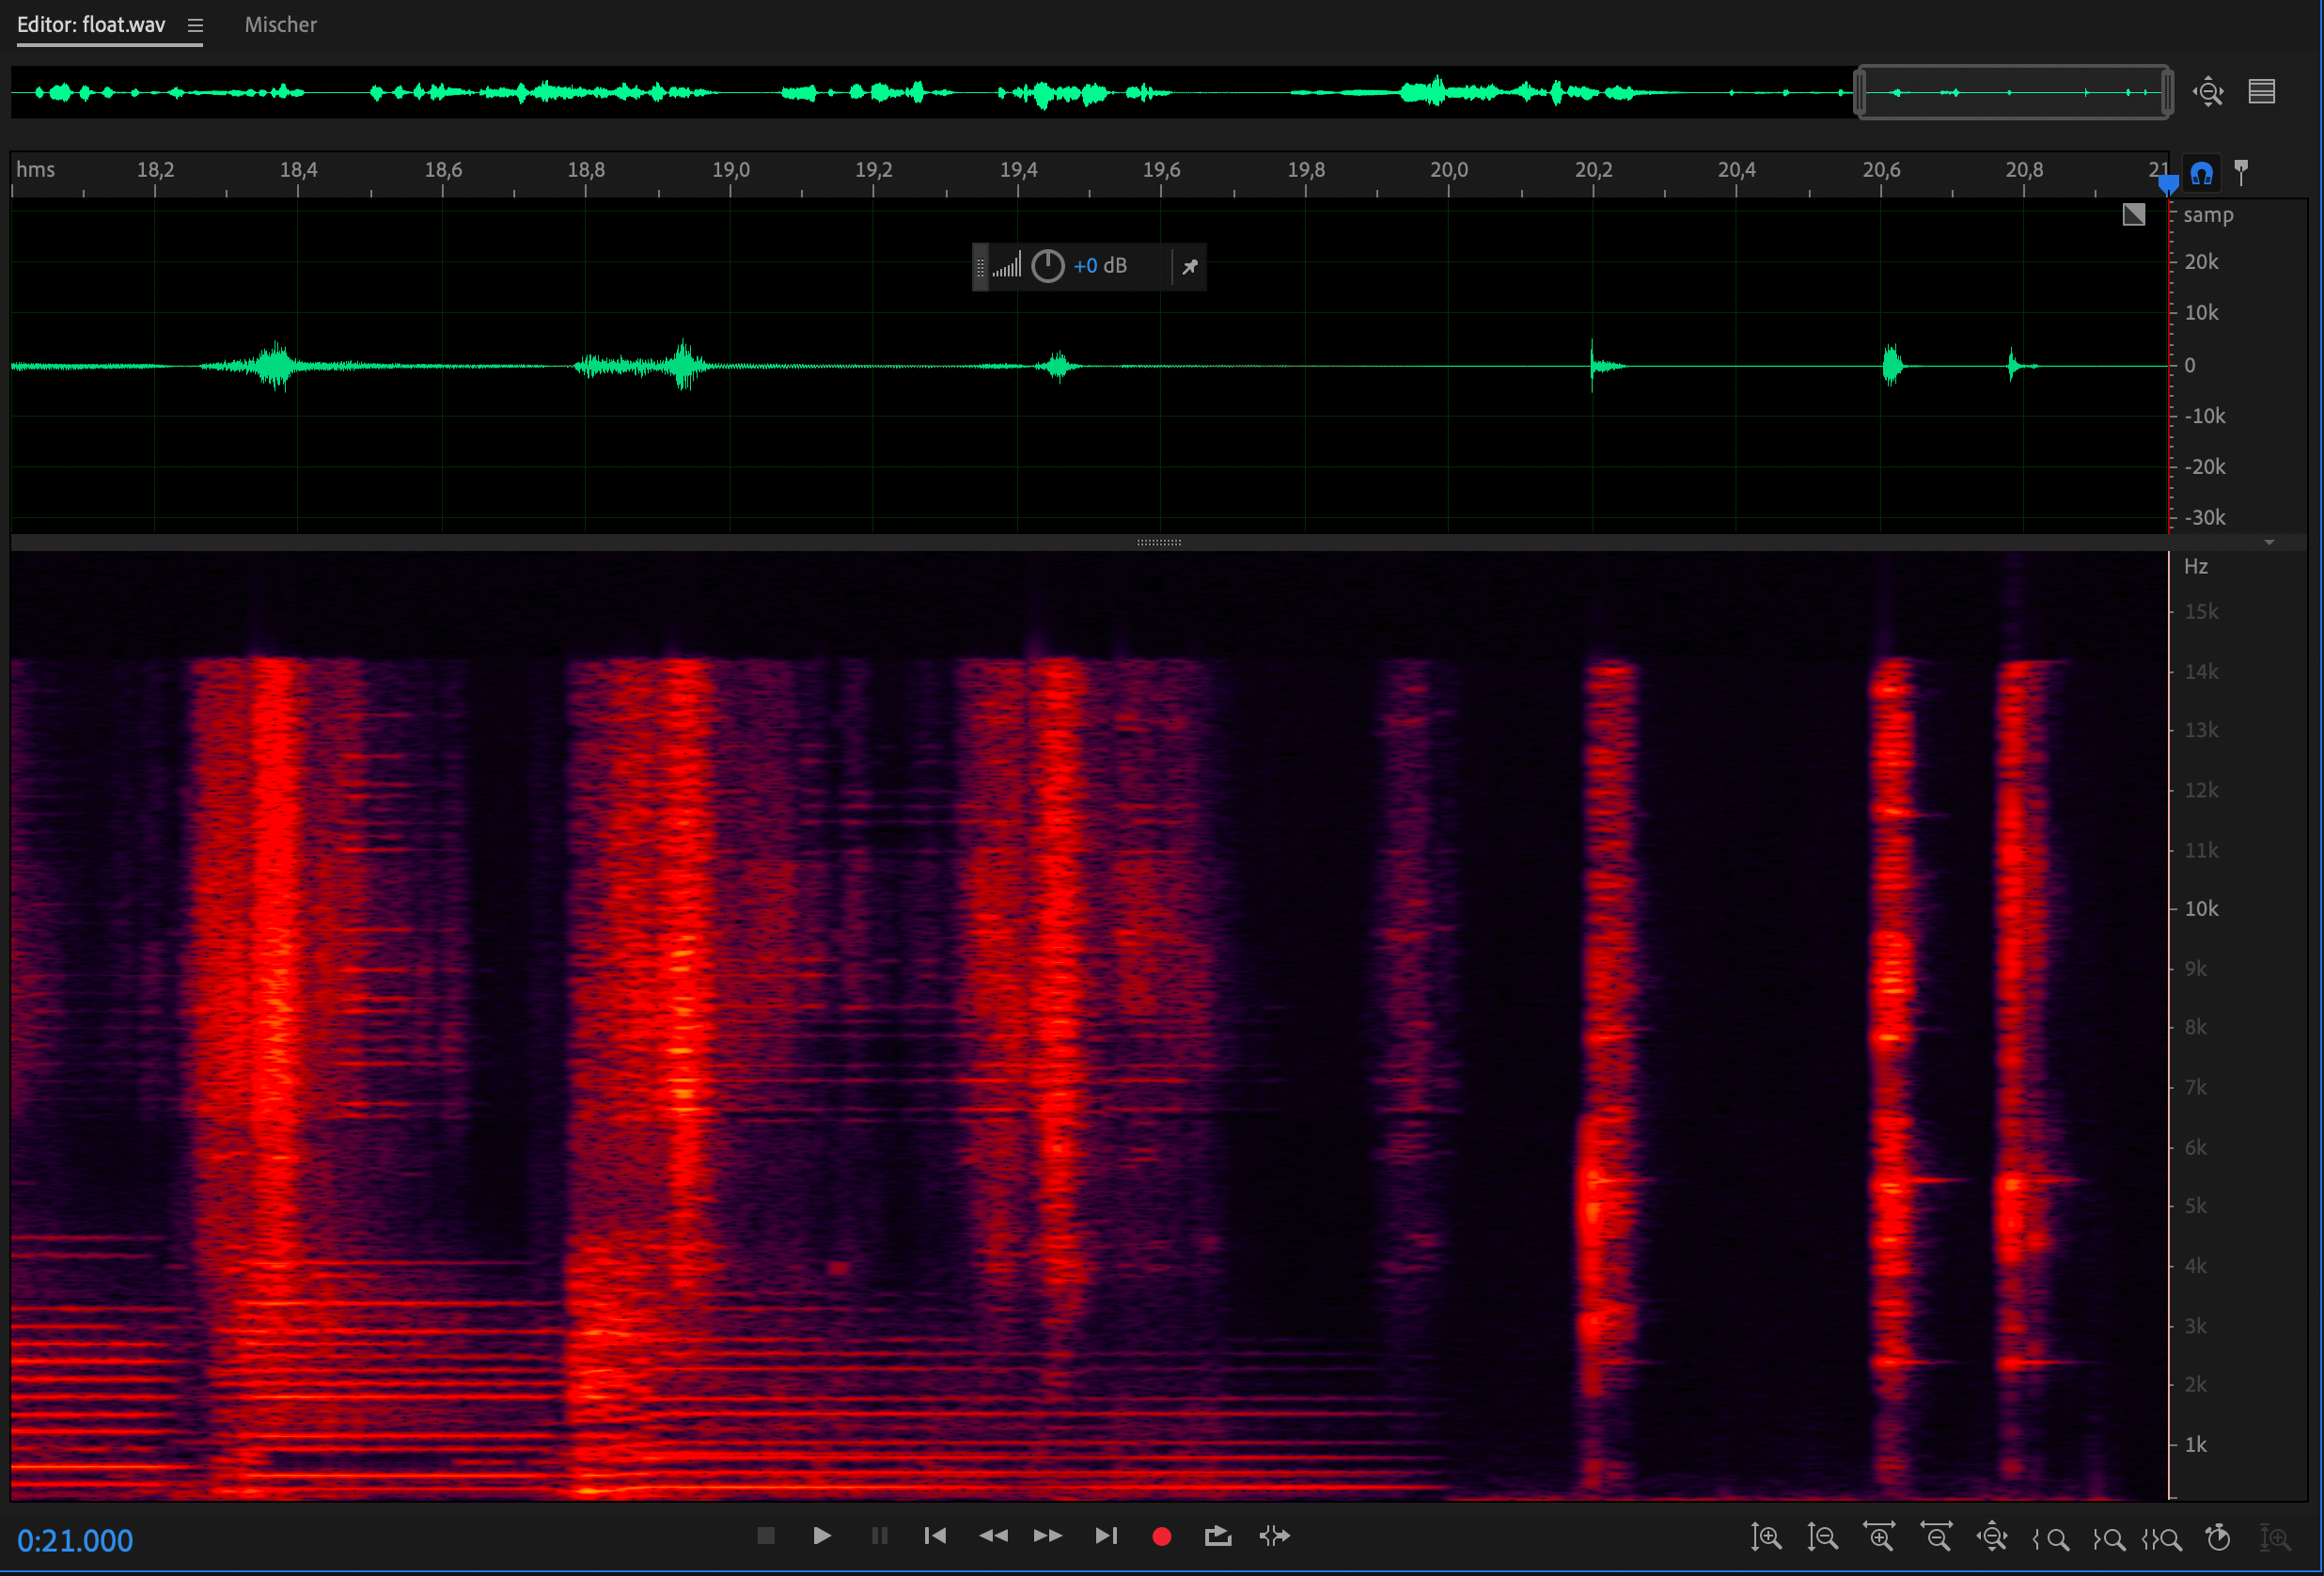Screen dimensions: 2324x1576
Task: Select the Editor: float.wav tab
Action: [91, 25]
